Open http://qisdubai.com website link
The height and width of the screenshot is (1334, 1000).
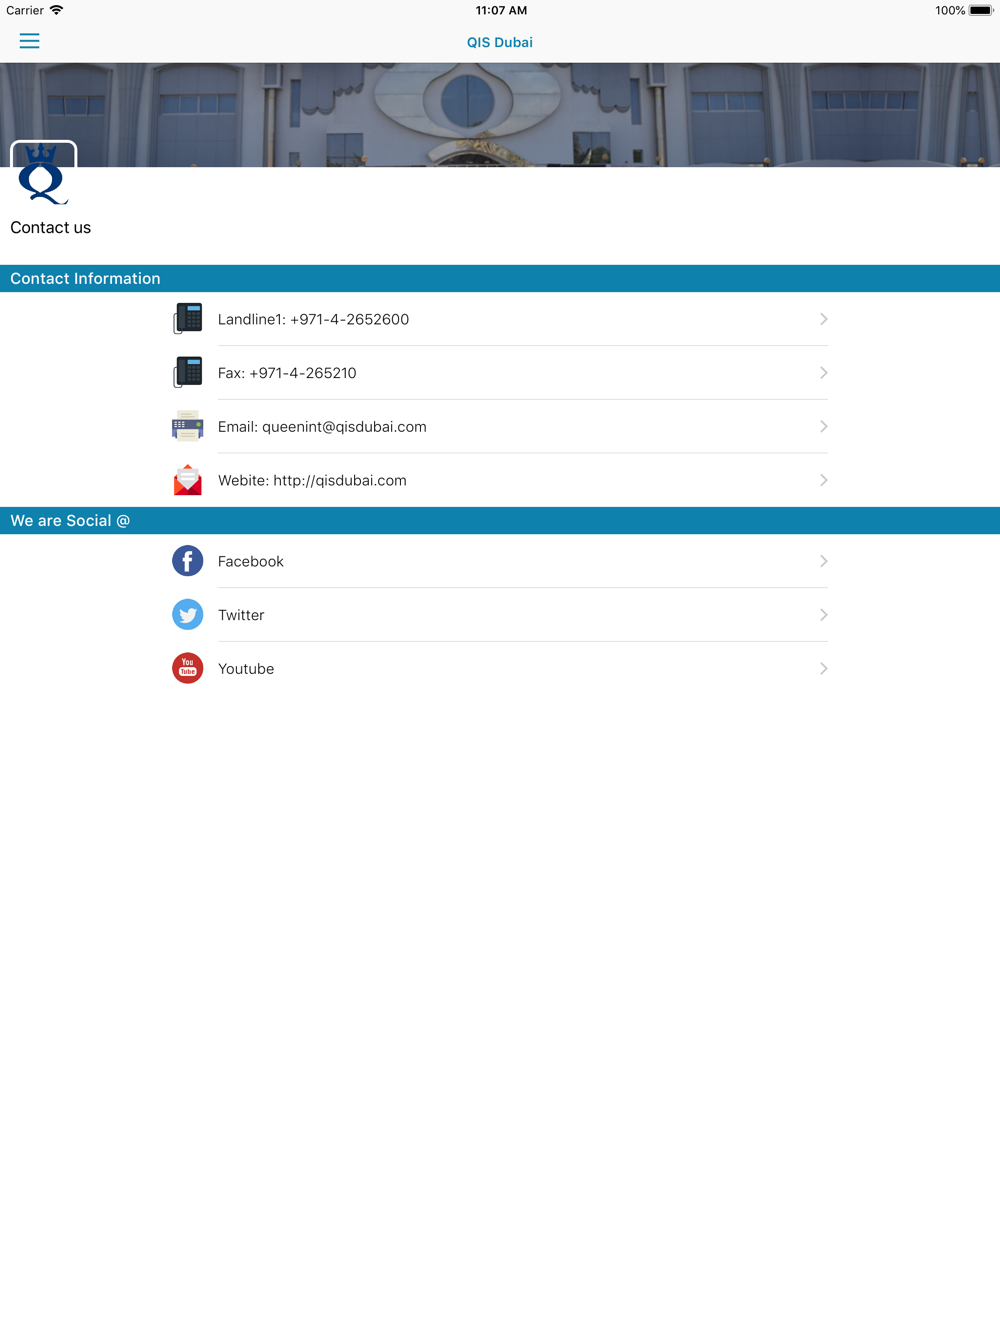coord(312,480)
